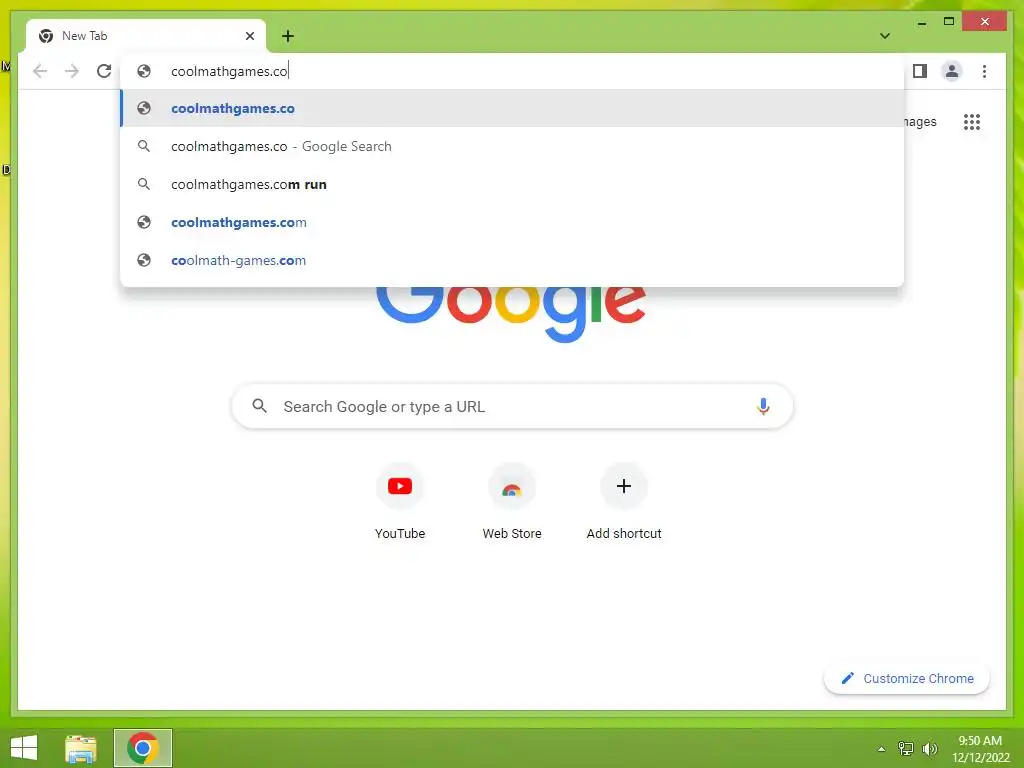The width and height of the screenshot is (1024, 768).
Task: Start voice search with microphone icon
Action: tap(763, 406)
